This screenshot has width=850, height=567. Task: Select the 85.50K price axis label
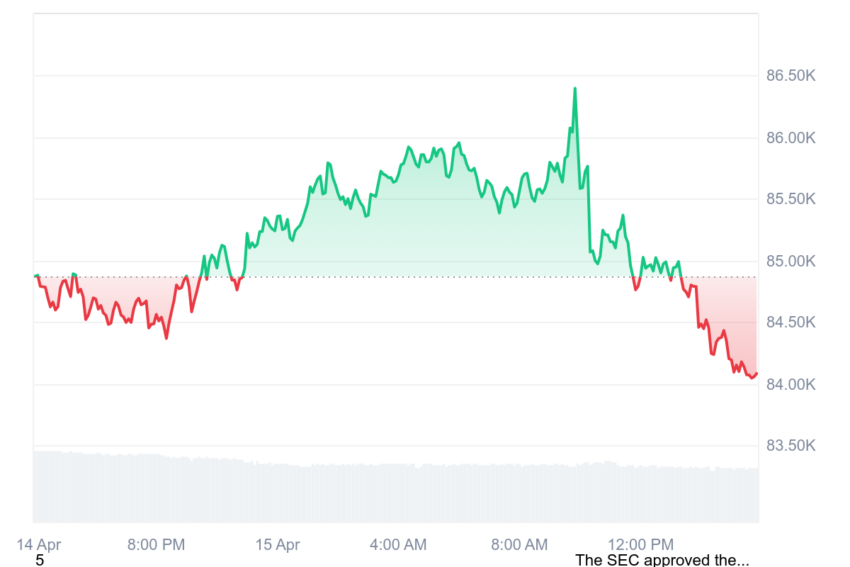(x=790, y=199)
